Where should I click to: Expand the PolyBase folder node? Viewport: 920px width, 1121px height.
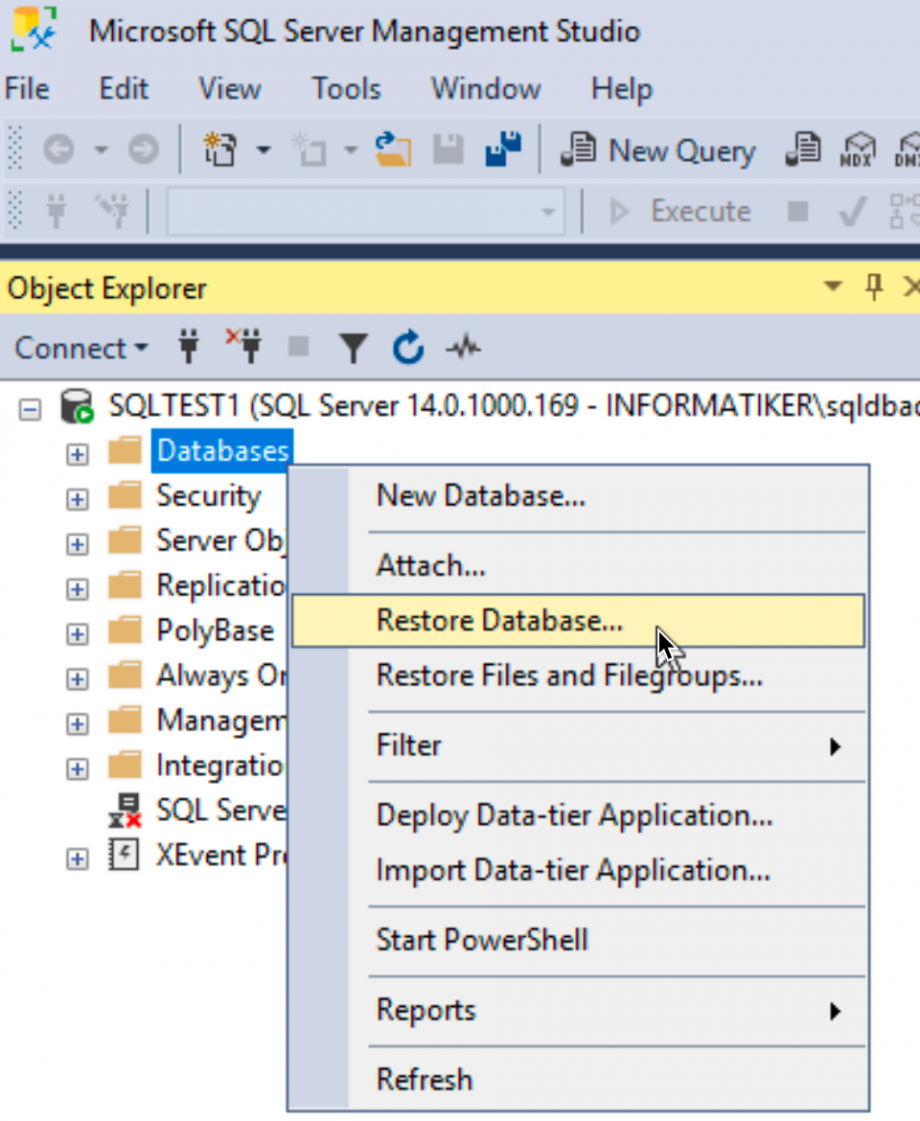pyautogui.click(x=77, y=633)
